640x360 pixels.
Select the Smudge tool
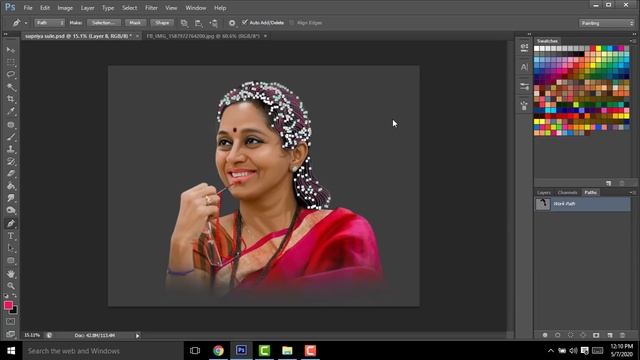coord(11,198)
